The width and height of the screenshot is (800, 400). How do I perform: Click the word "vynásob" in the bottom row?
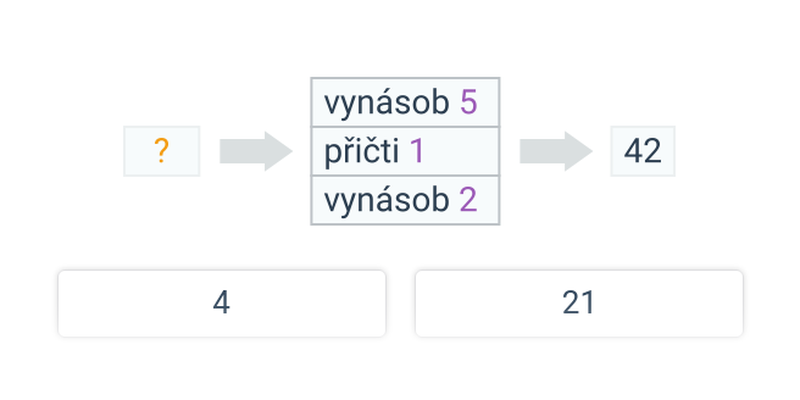coord(386,200)
